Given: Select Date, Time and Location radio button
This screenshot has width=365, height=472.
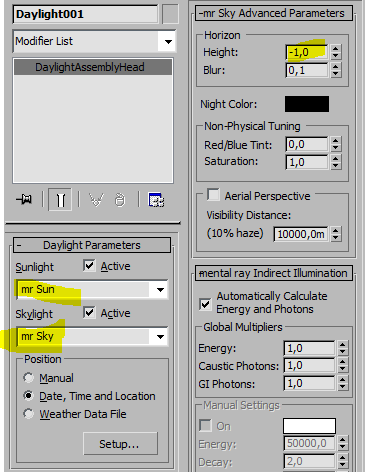Looking at the screenshot, I should coord(29,396).
